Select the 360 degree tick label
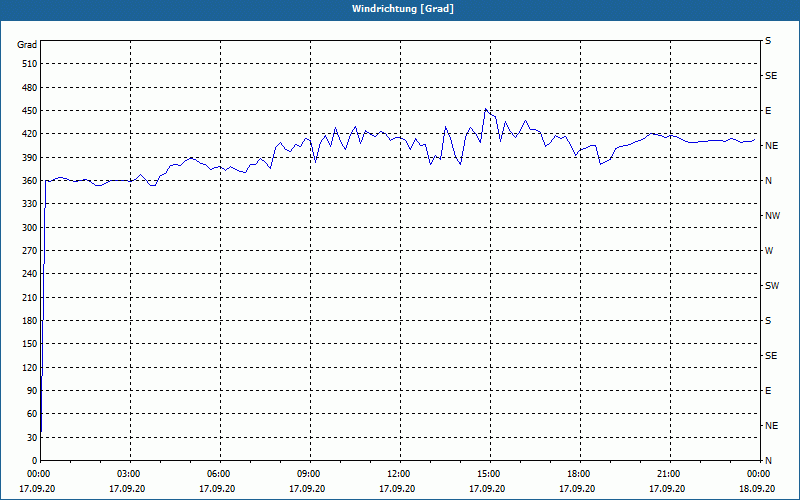Viewport: 800px width, 500px height. 30,181
